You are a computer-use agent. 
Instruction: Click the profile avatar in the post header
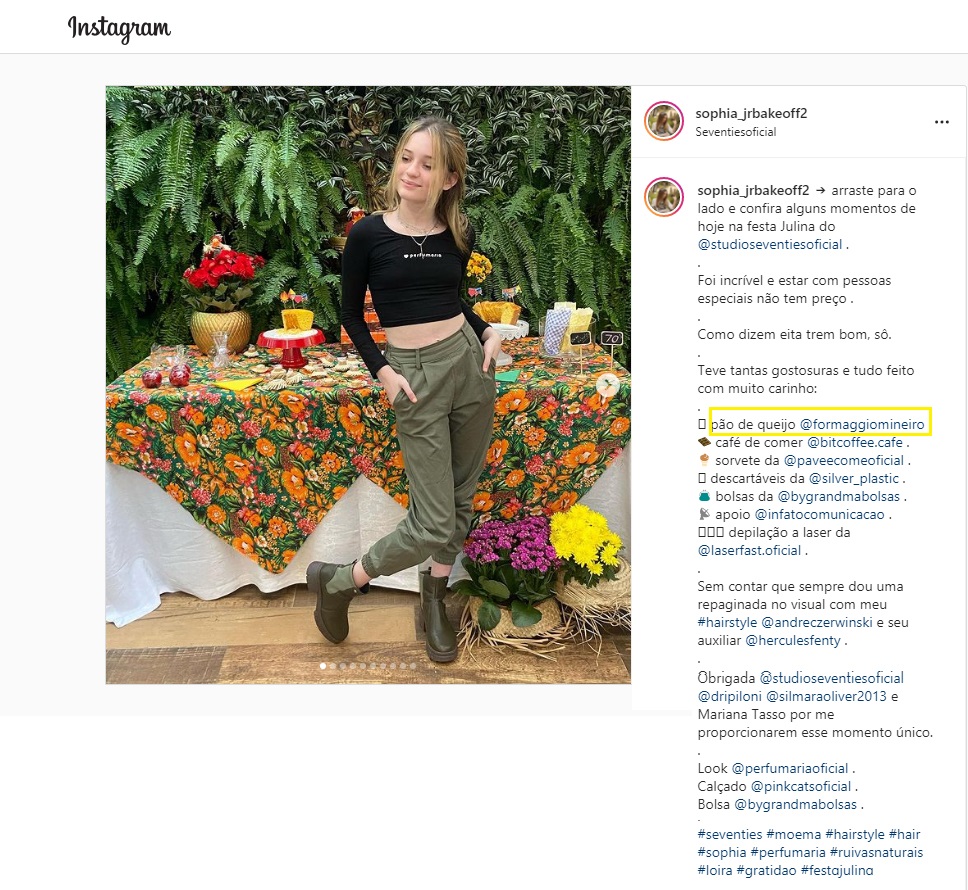664,121
